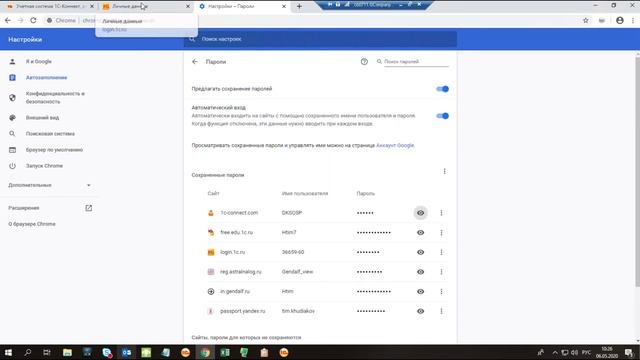Open the 1c-connect.com site link

pos(239,213)
